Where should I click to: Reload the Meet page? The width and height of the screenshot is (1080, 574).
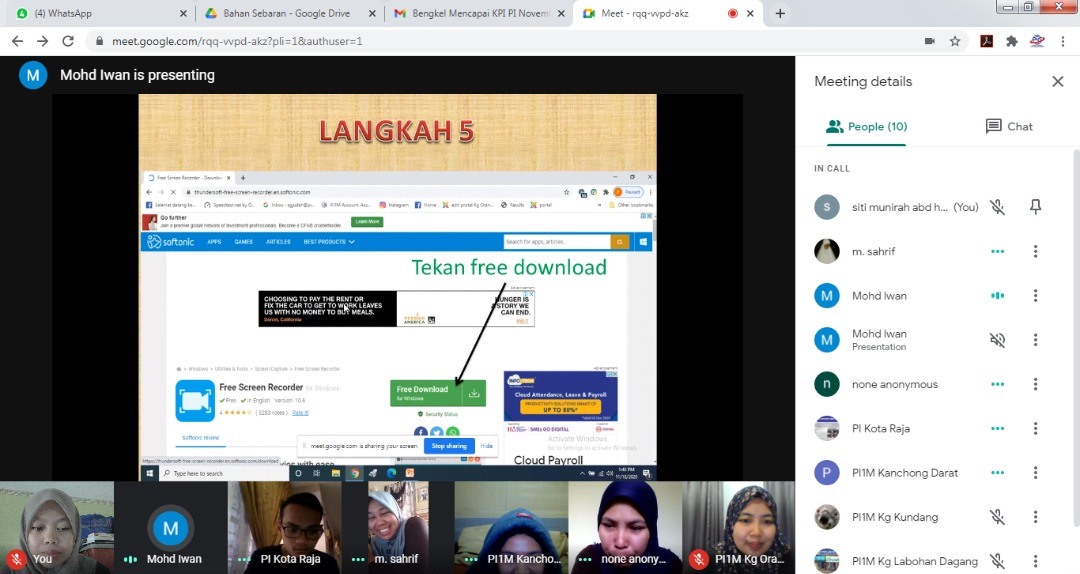[68, 41]
